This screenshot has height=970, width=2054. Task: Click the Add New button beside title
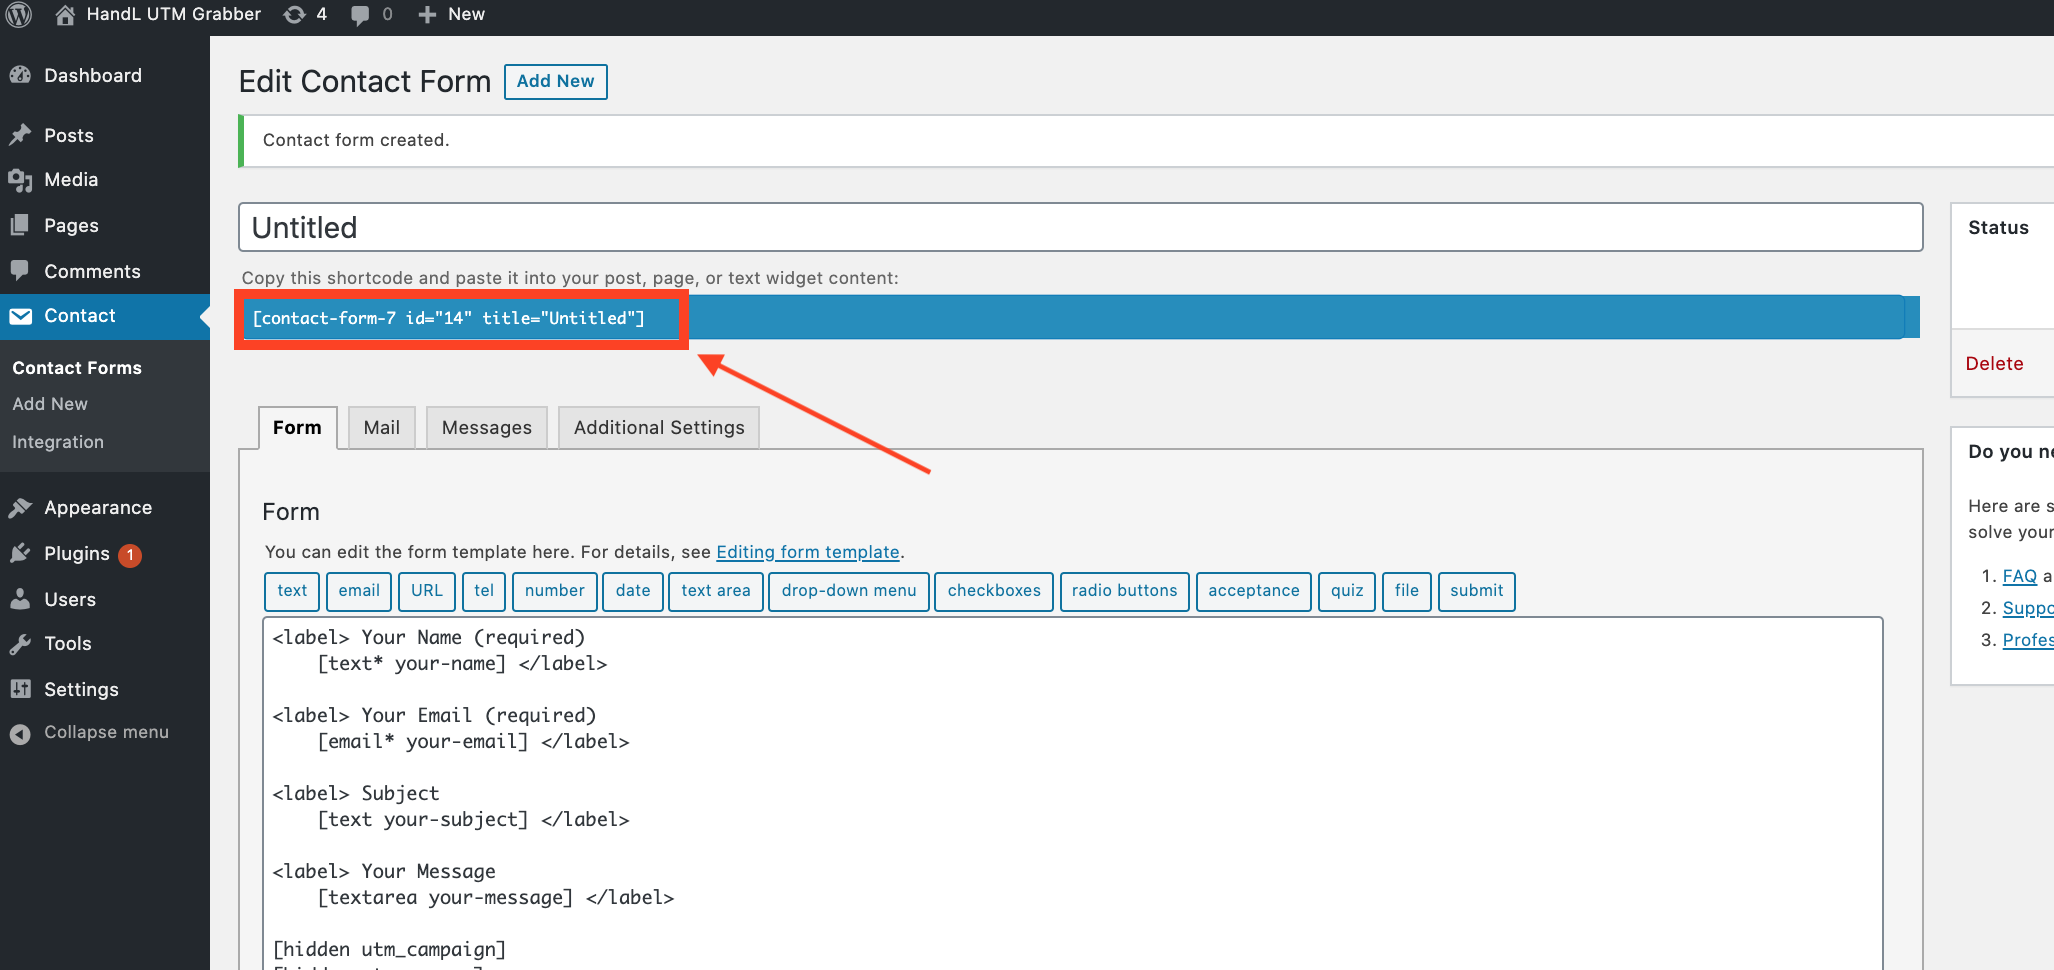[x=555, y=82]
